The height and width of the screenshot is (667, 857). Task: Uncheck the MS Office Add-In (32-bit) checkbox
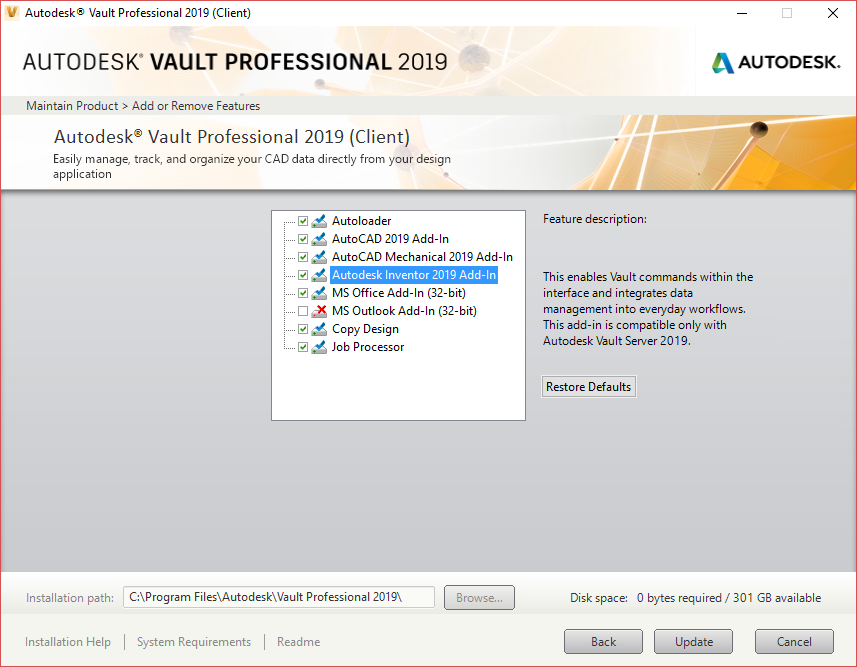coord(303,293)
